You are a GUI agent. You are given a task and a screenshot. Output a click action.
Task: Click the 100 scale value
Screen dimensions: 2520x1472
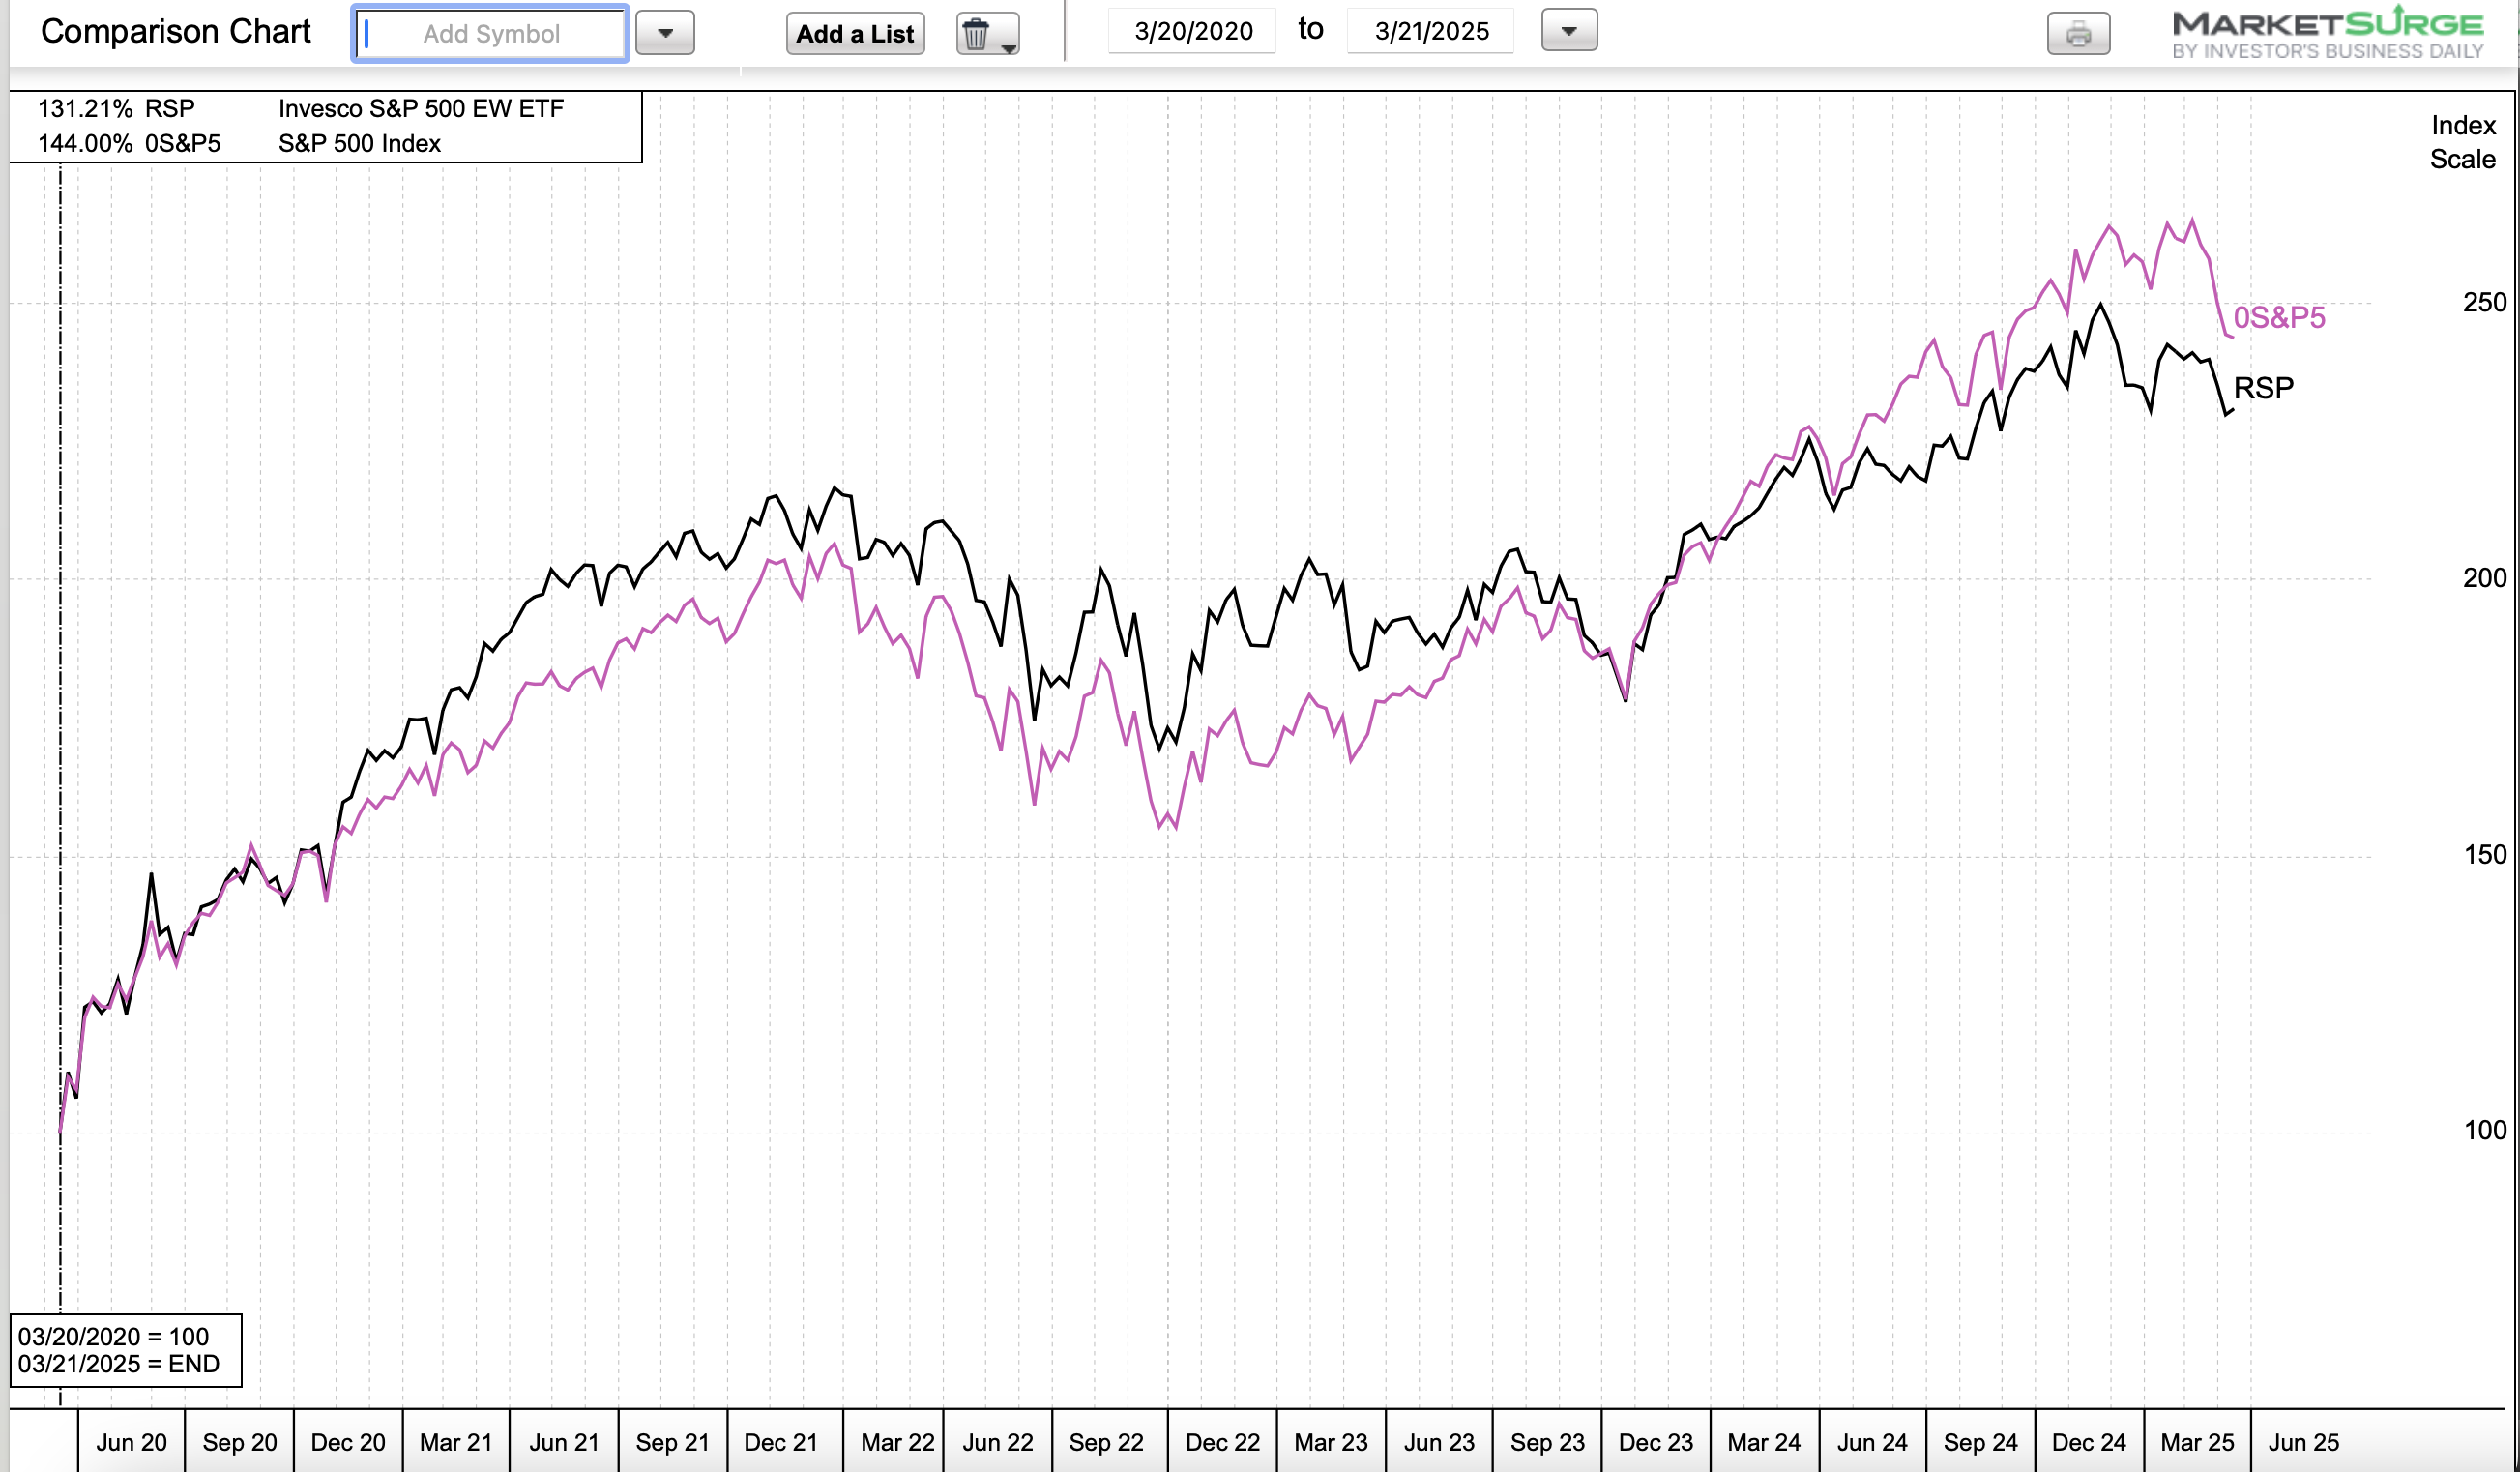pos(2484,1130)
